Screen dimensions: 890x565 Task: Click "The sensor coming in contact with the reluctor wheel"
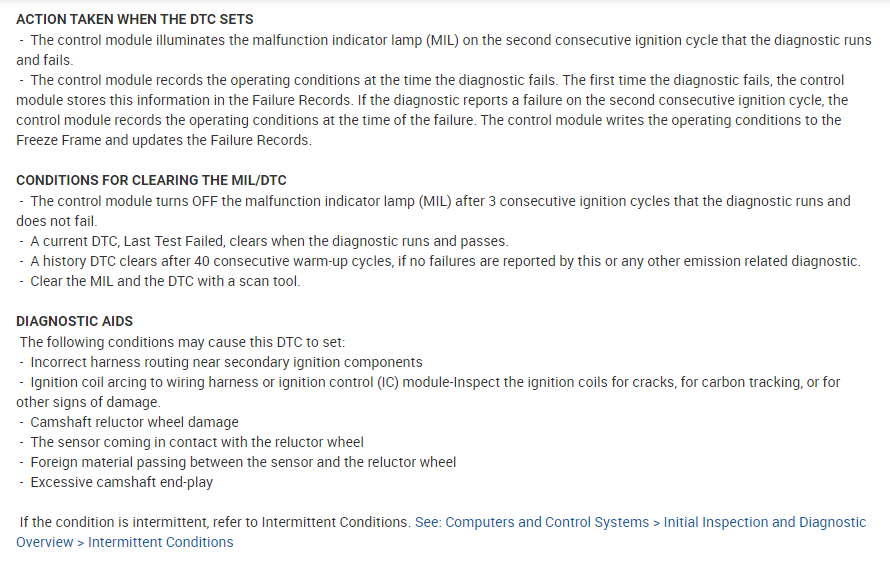[x=197, y=442]
